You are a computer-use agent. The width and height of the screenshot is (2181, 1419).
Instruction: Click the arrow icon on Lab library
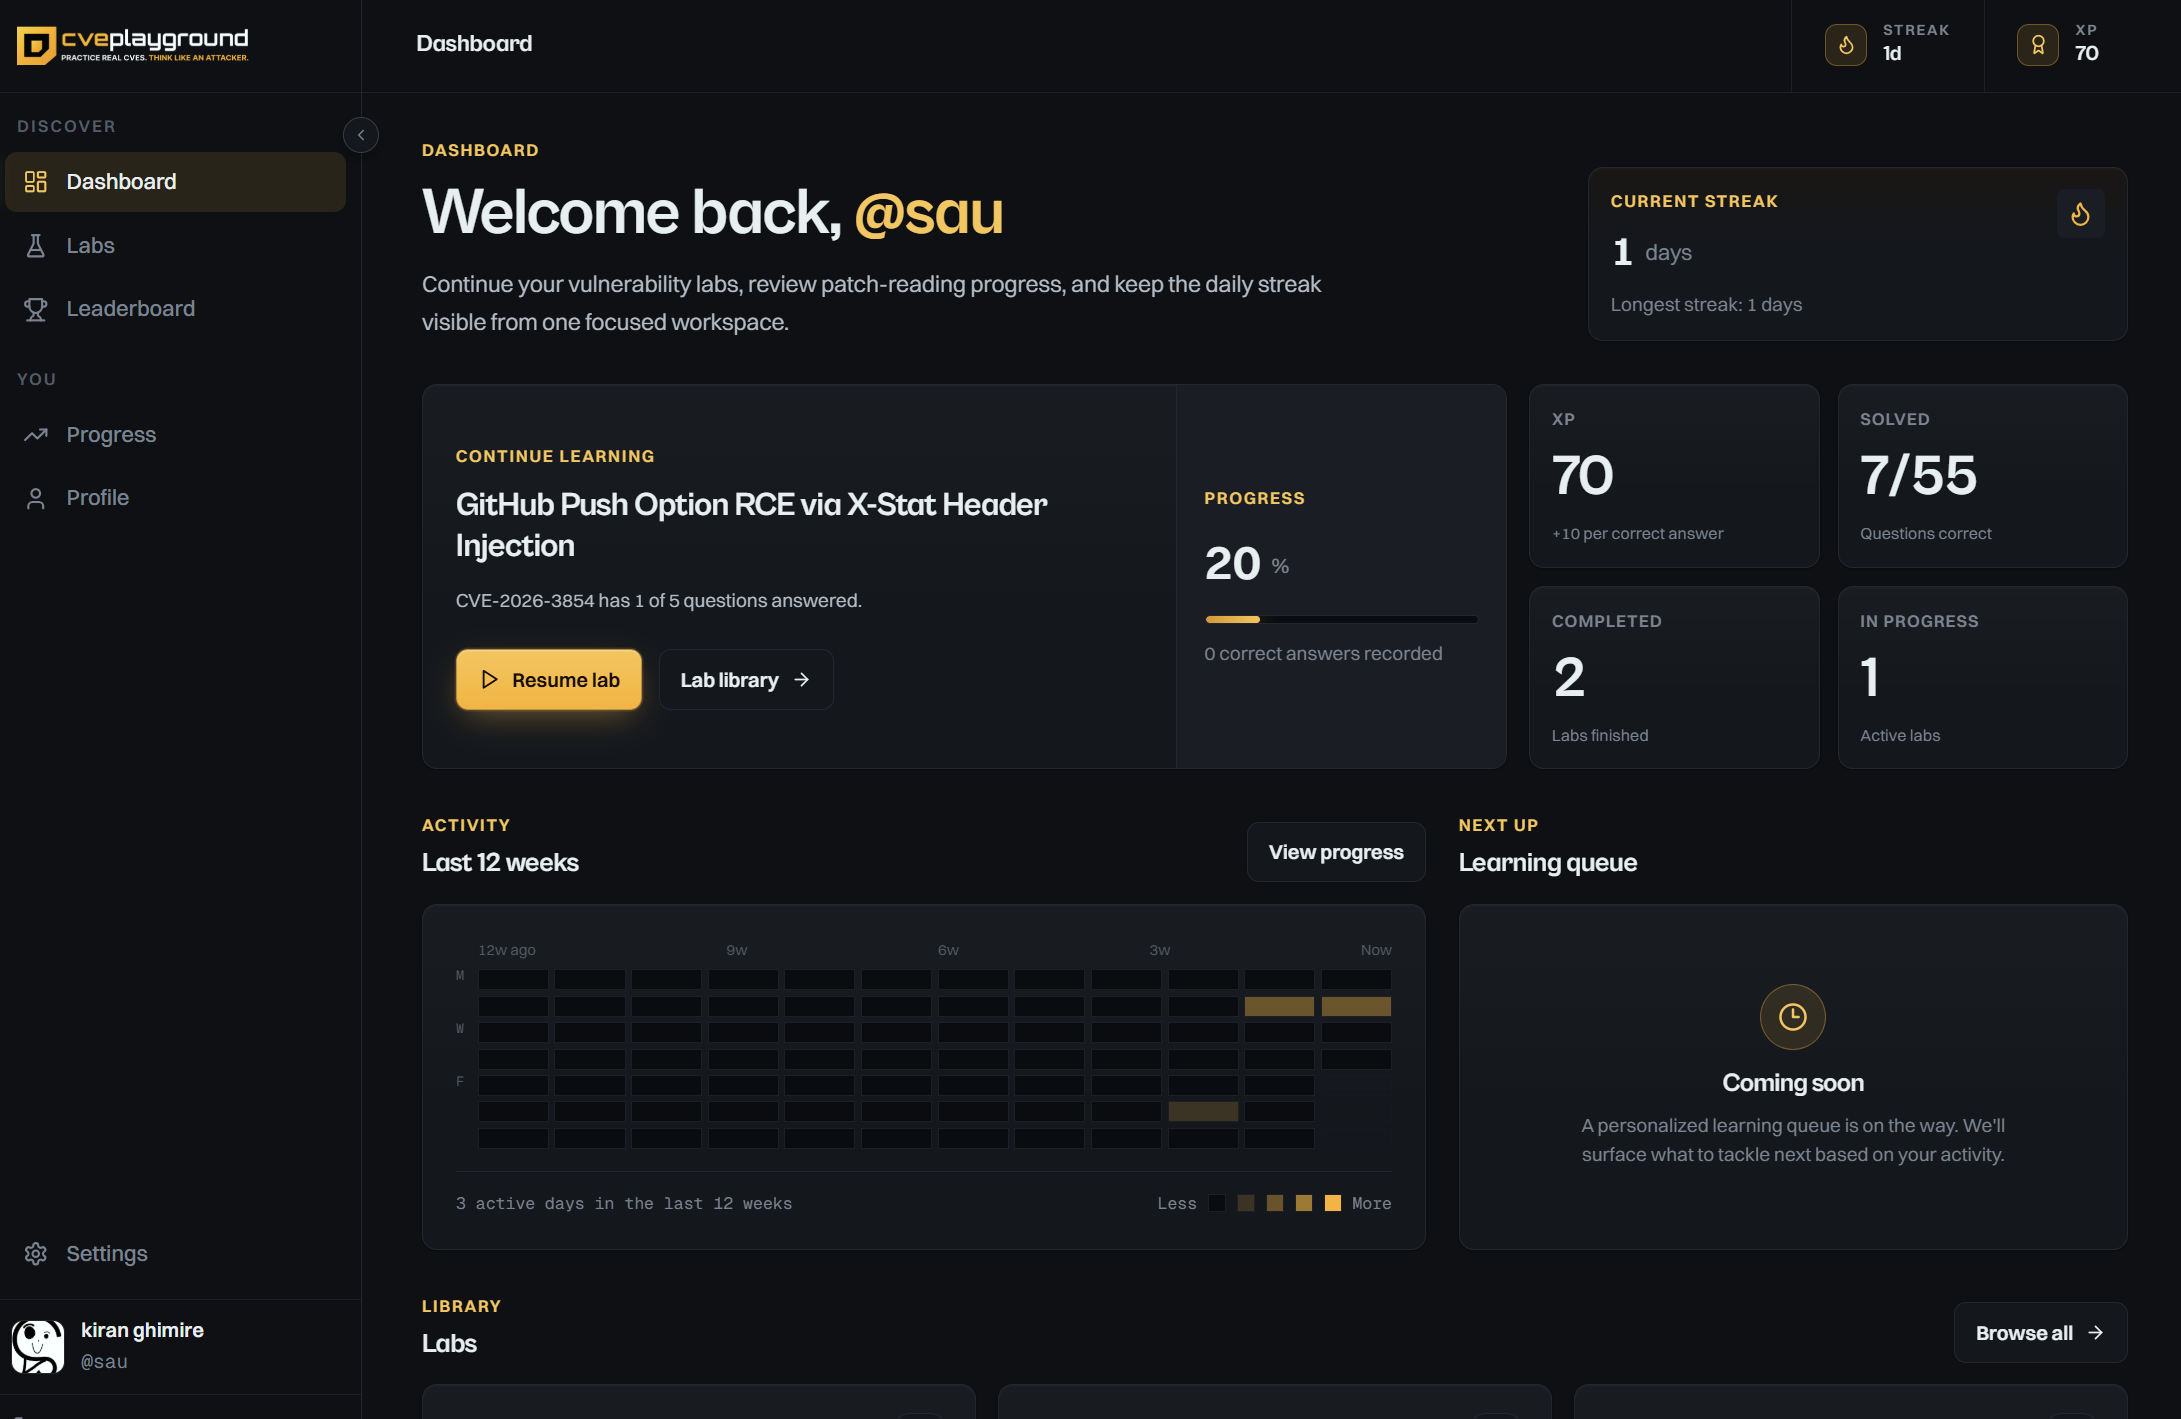point(802,680)
